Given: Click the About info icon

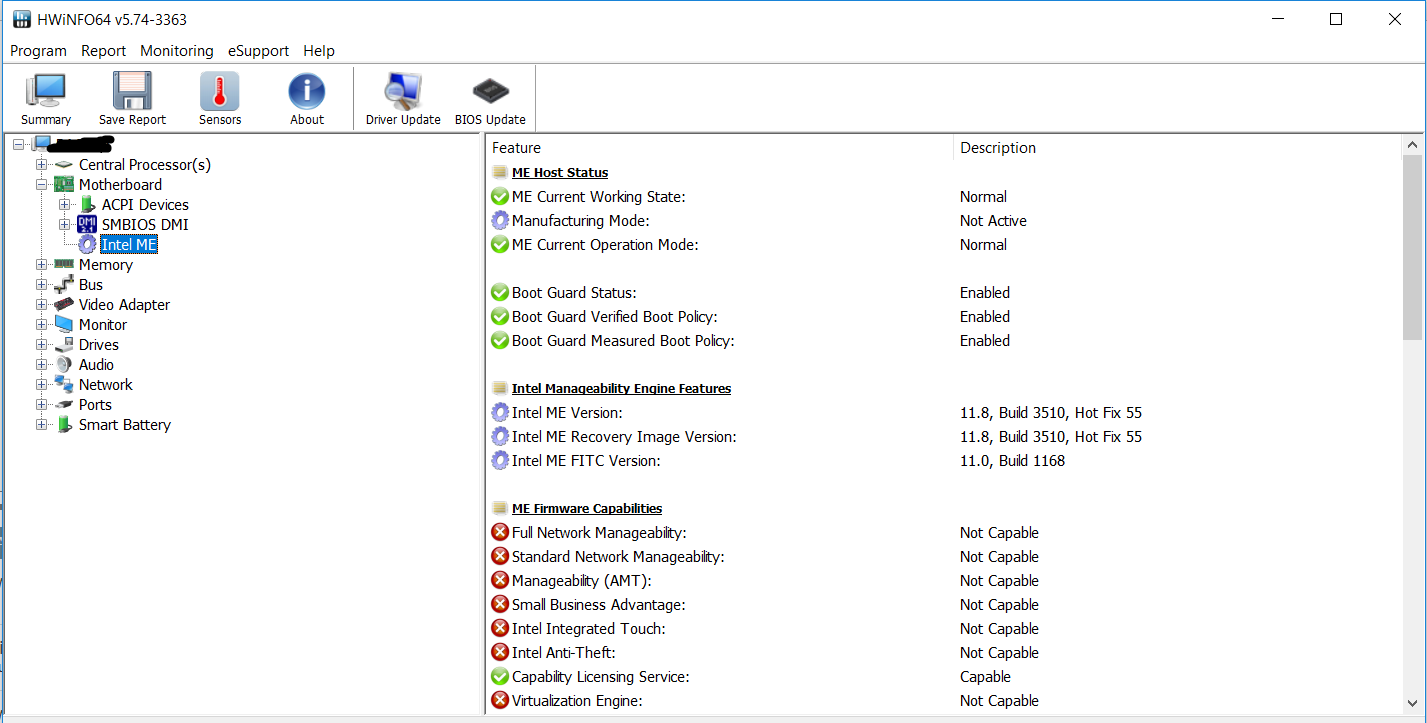Looking at the screenshot, I should tap(307, 99).
